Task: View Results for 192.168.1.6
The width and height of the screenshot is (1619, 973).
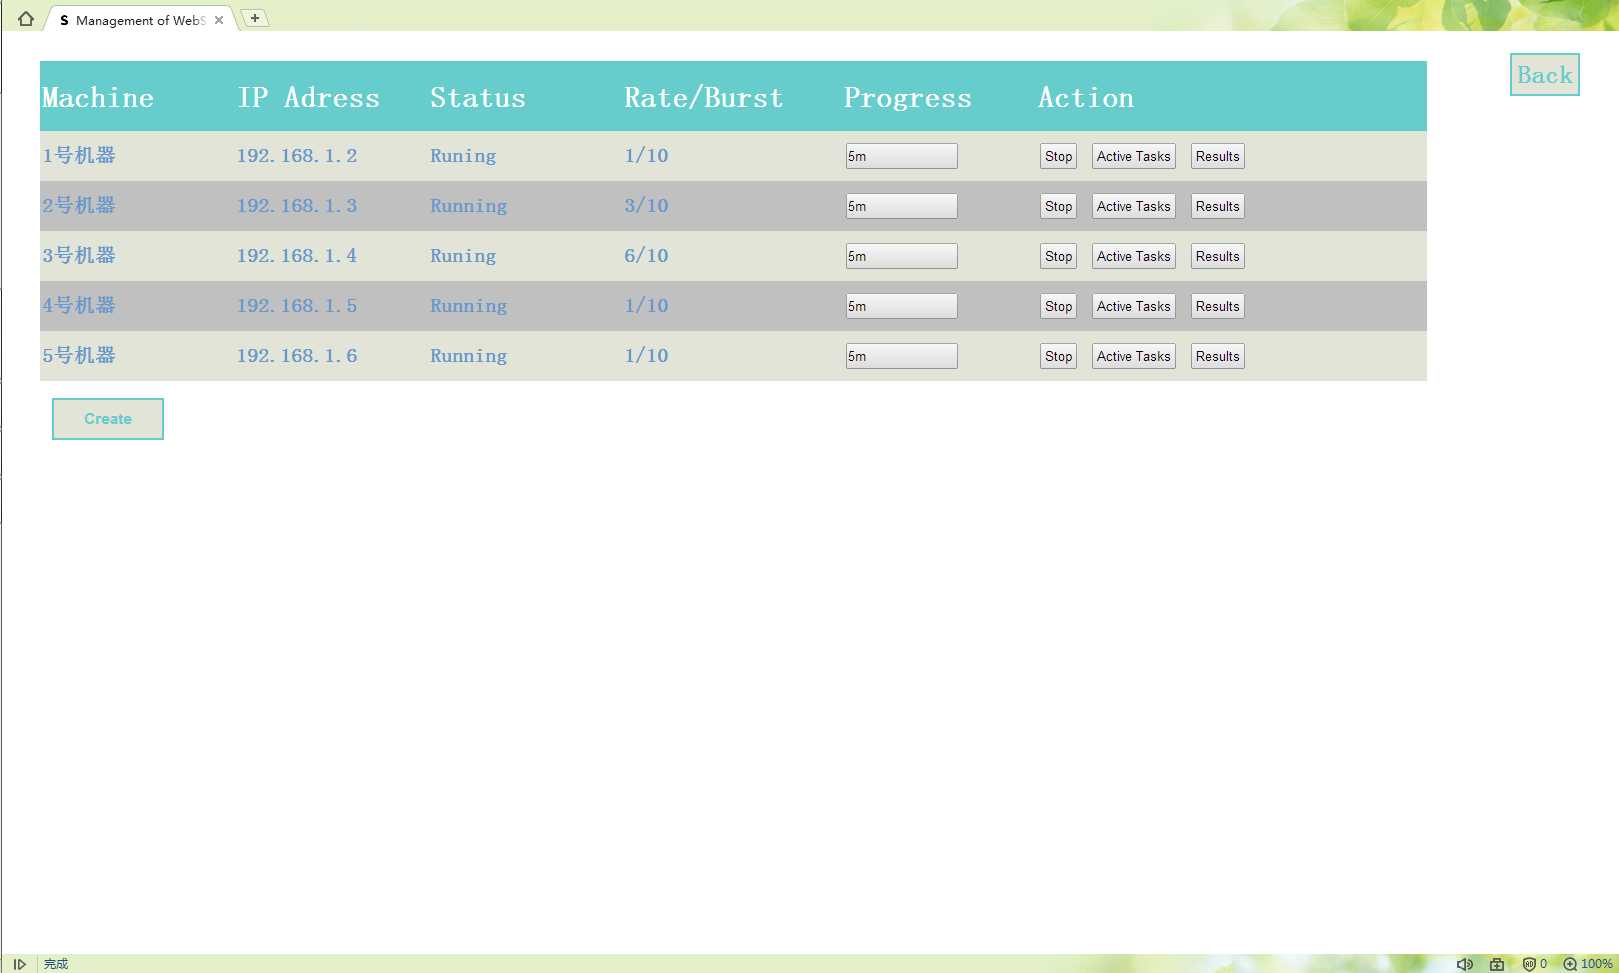Action: coord(1217,356)
